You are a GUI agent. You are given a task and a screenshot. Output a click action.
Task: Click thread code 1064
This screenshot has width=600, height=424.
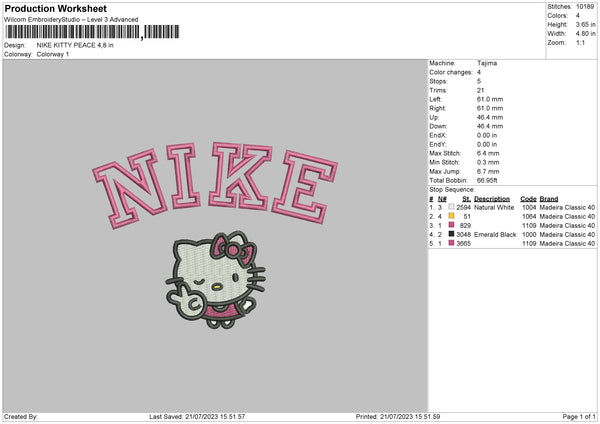[x=529, y=217]
